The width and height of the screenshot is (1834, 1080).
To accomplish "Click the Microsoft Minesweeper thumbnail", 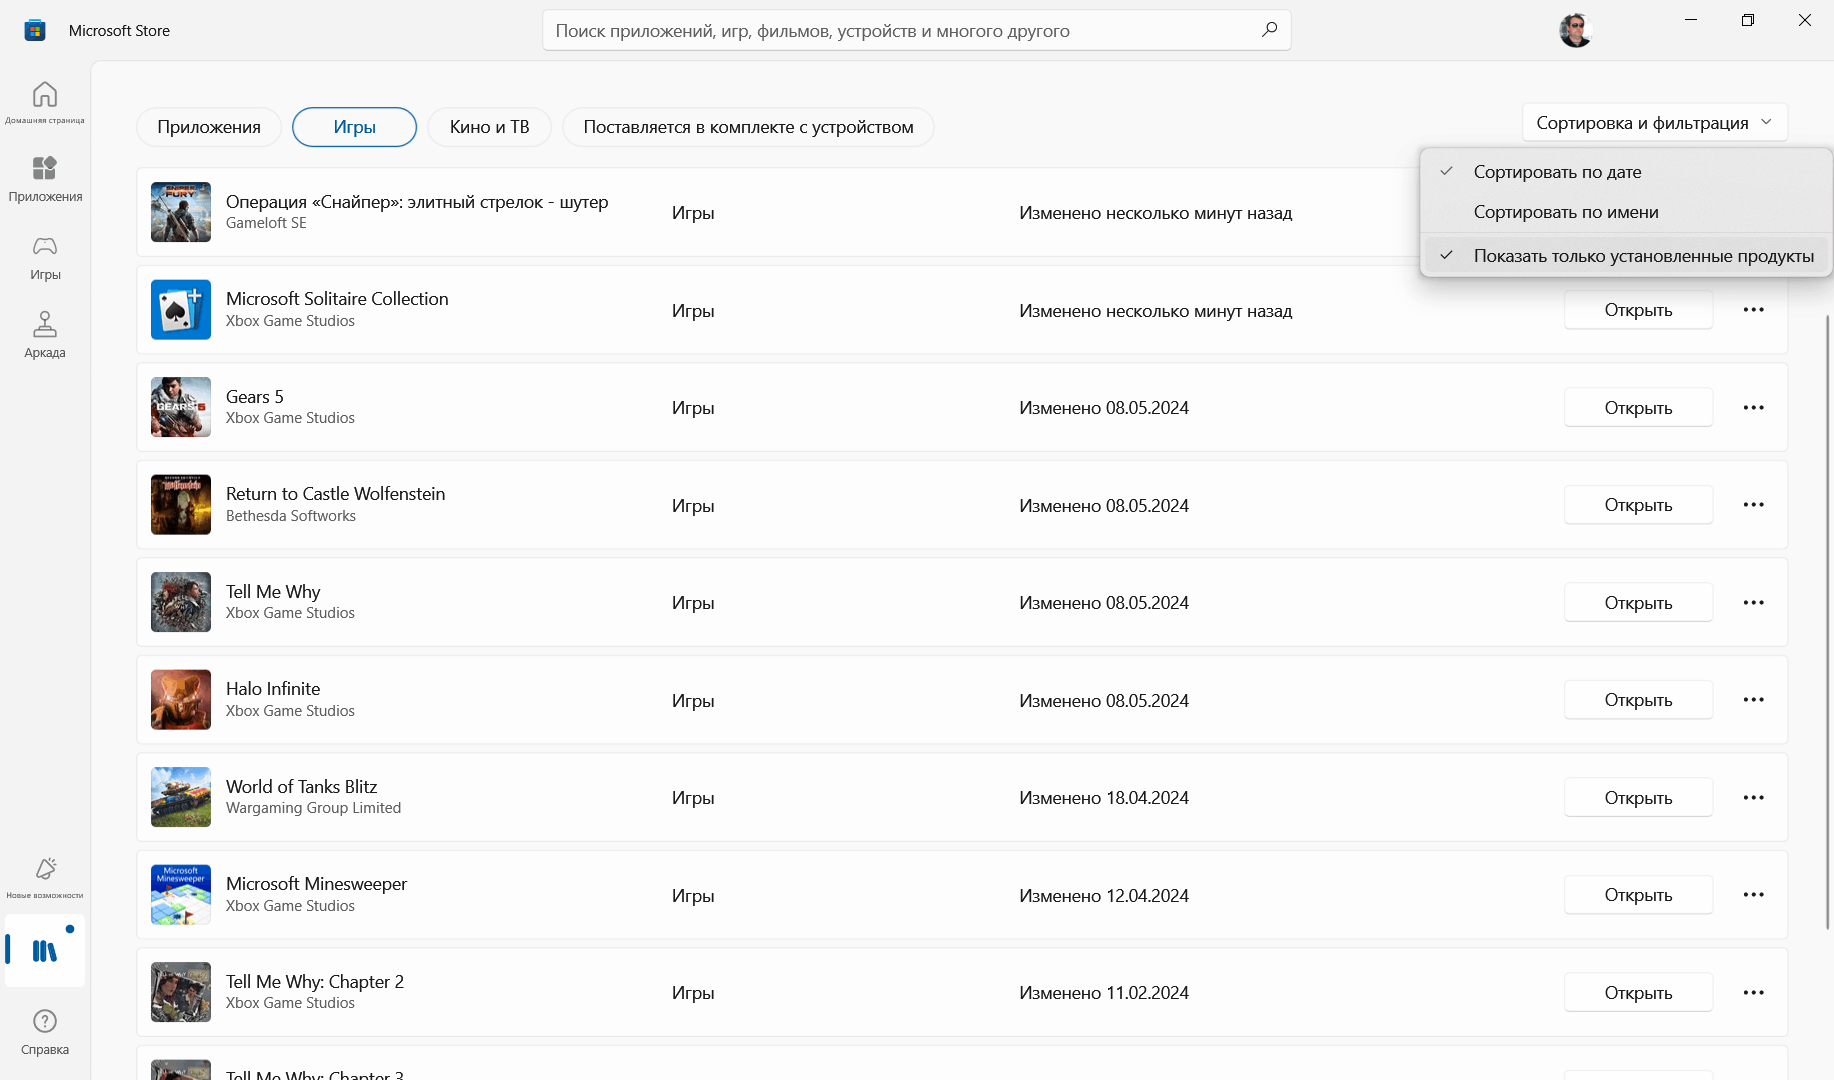I will [x=181, y=895].
